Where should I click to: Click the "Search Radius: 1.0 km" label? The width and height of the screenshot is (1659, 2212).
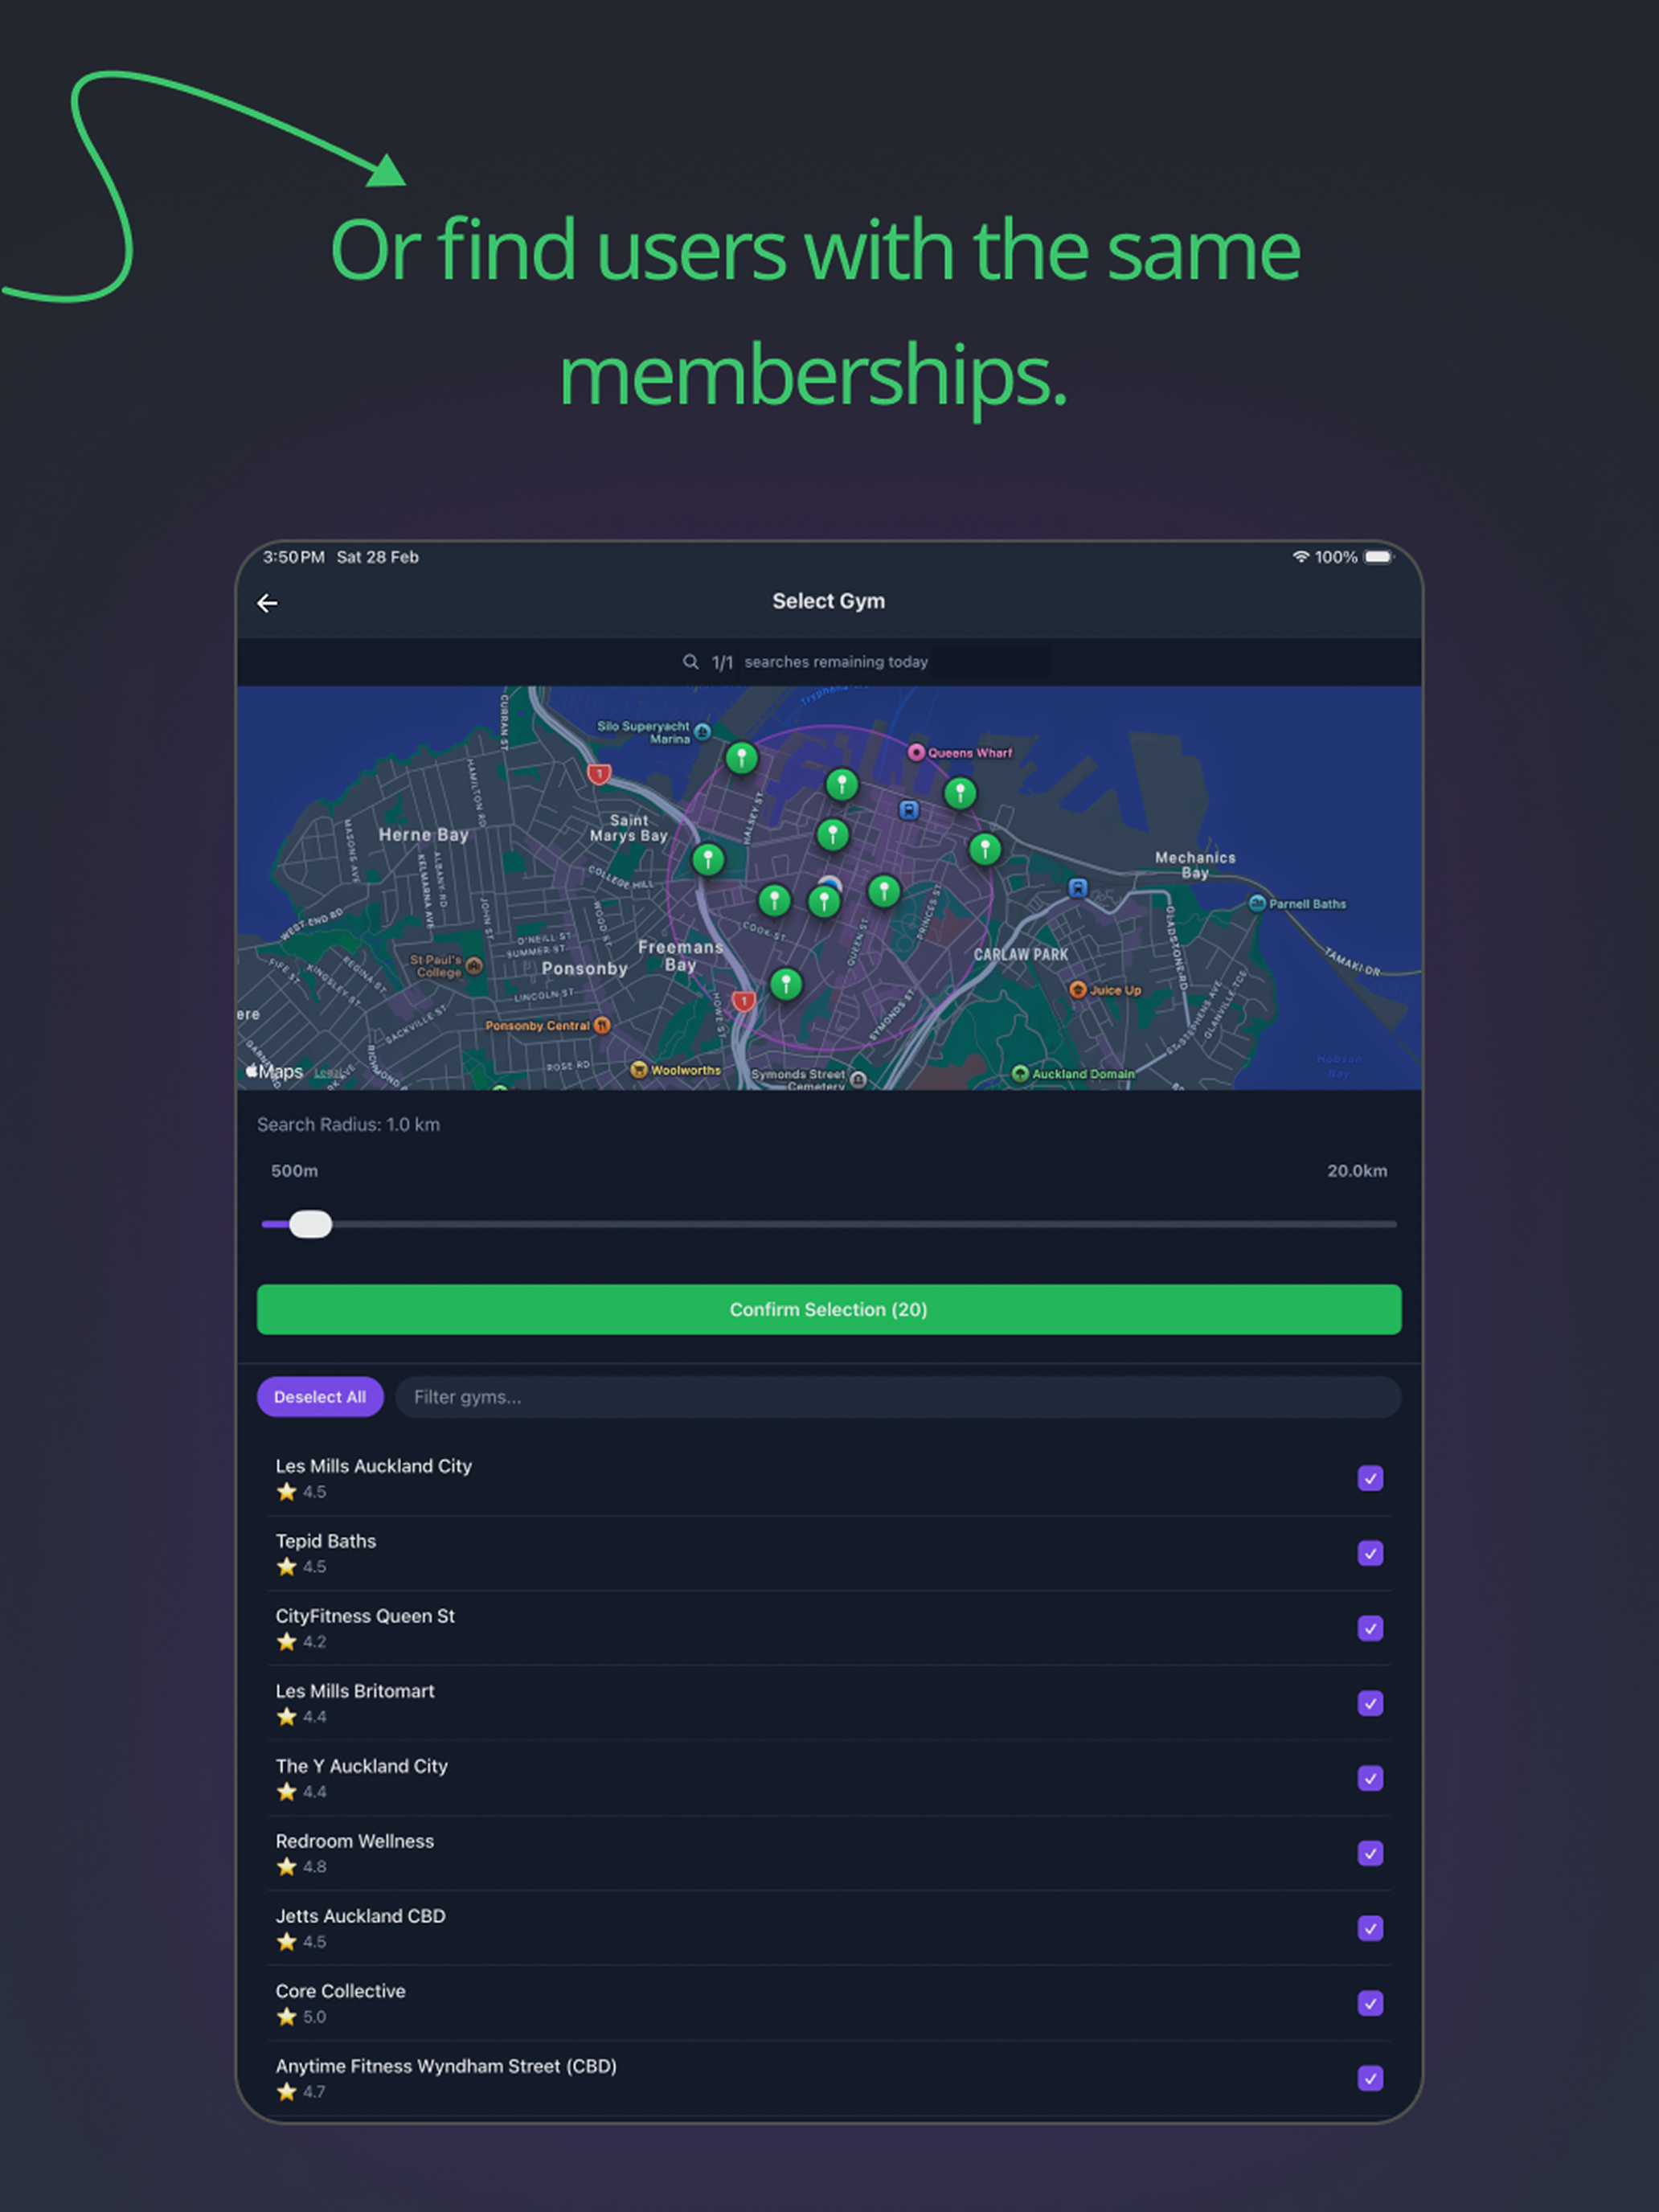click(x=348, y=1125)
